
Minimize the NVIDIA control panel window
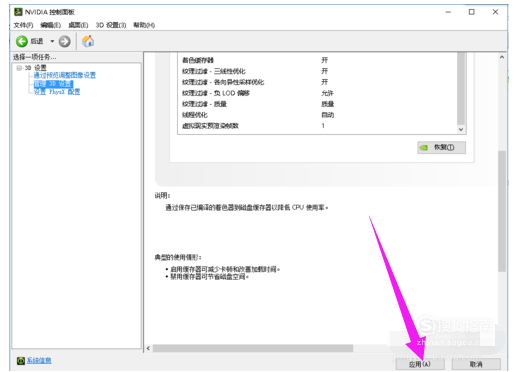(x=448, y=12)
